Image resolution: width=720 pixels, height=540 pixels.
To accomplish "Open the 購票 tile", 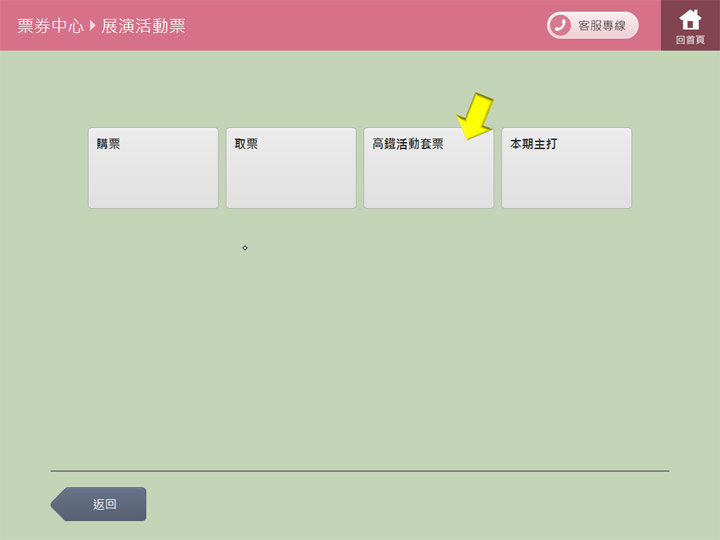I will pos(153,168).
